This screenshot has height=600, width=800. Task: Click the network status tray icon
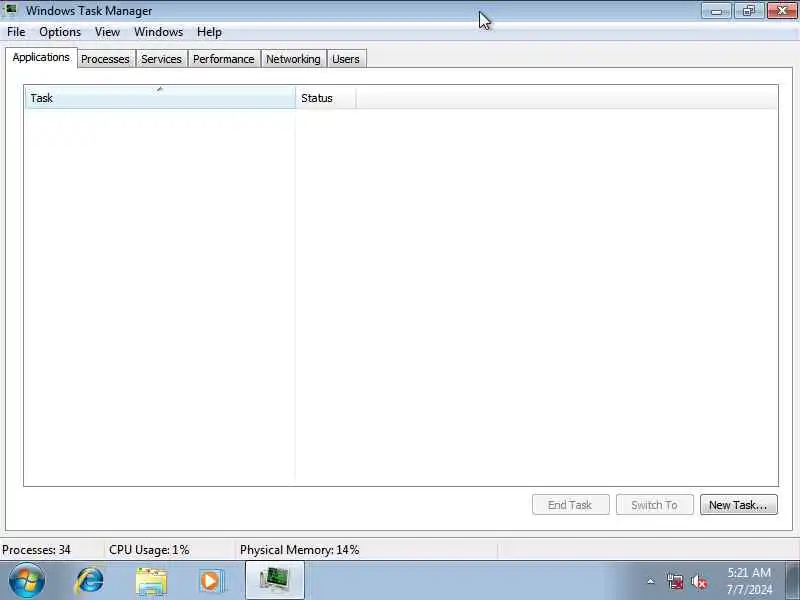pyautogui.click(x=676, y=581)
